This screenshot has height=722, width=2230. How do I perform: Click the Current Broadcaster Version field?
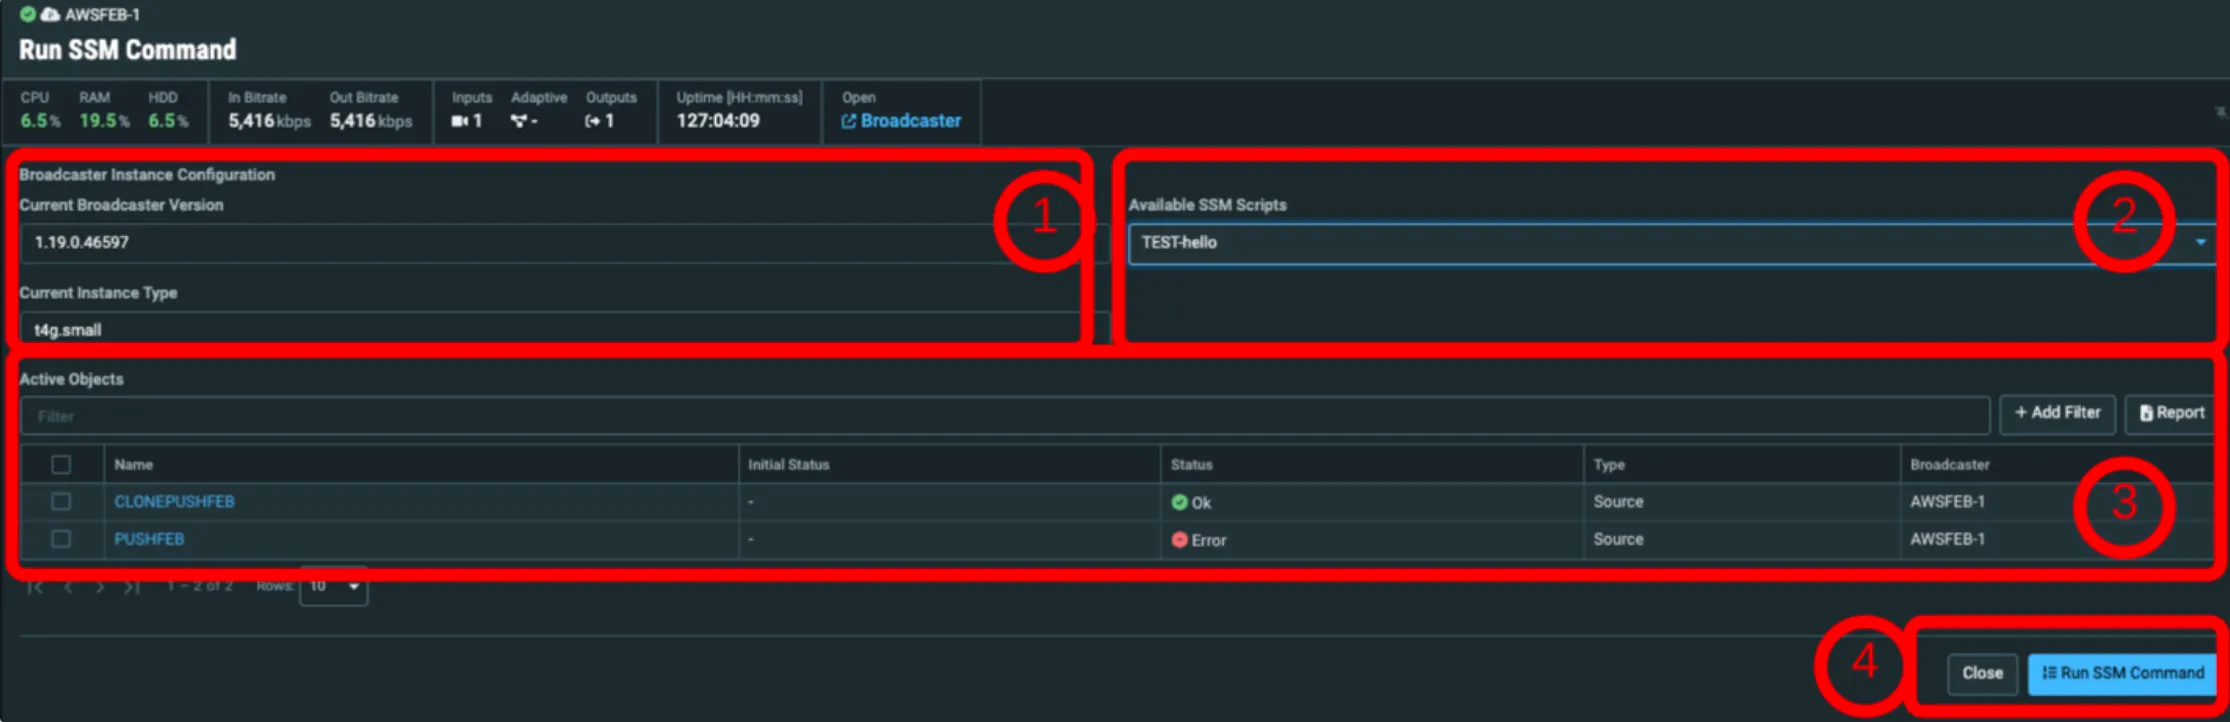(x=565, y=243)
